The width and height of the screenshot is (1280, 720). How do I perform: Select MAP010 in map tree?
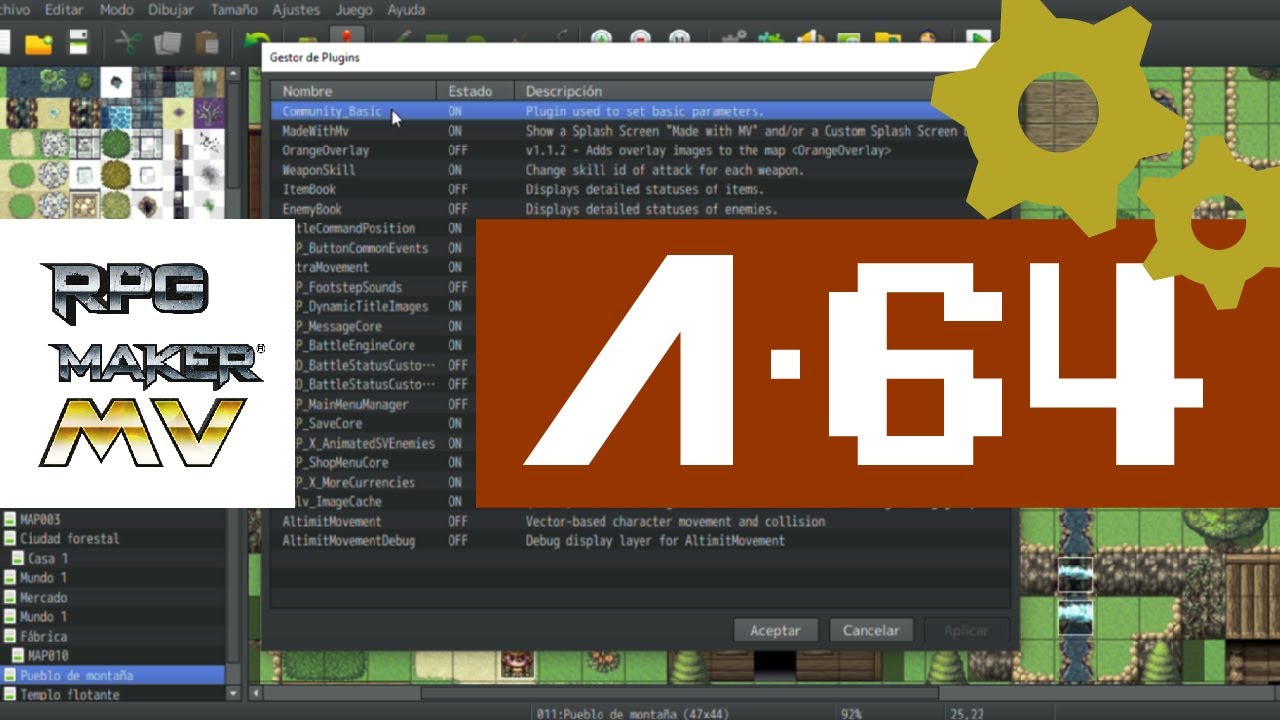pyautogui.click(x=48, y=656)
